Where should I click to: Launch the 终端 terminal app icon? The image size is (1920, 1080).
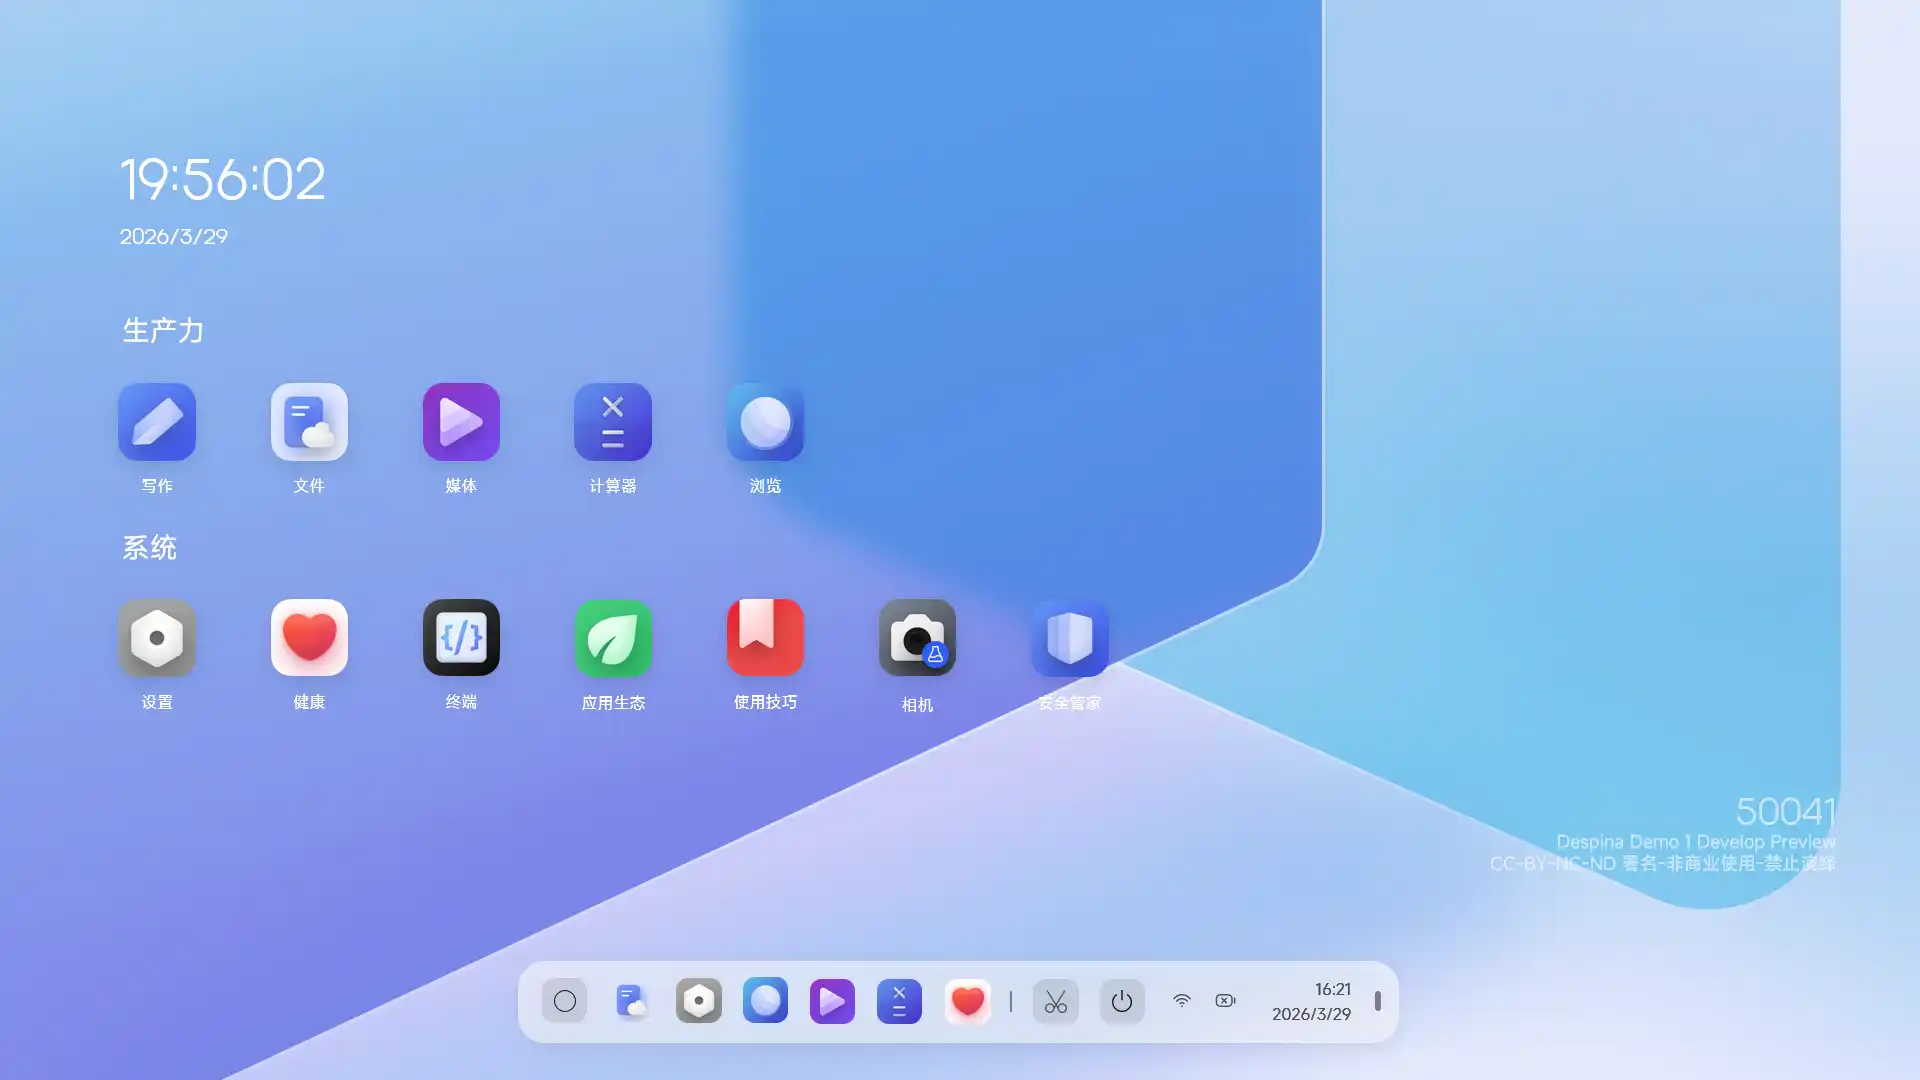pyautogui.click(x=461, y=638)
